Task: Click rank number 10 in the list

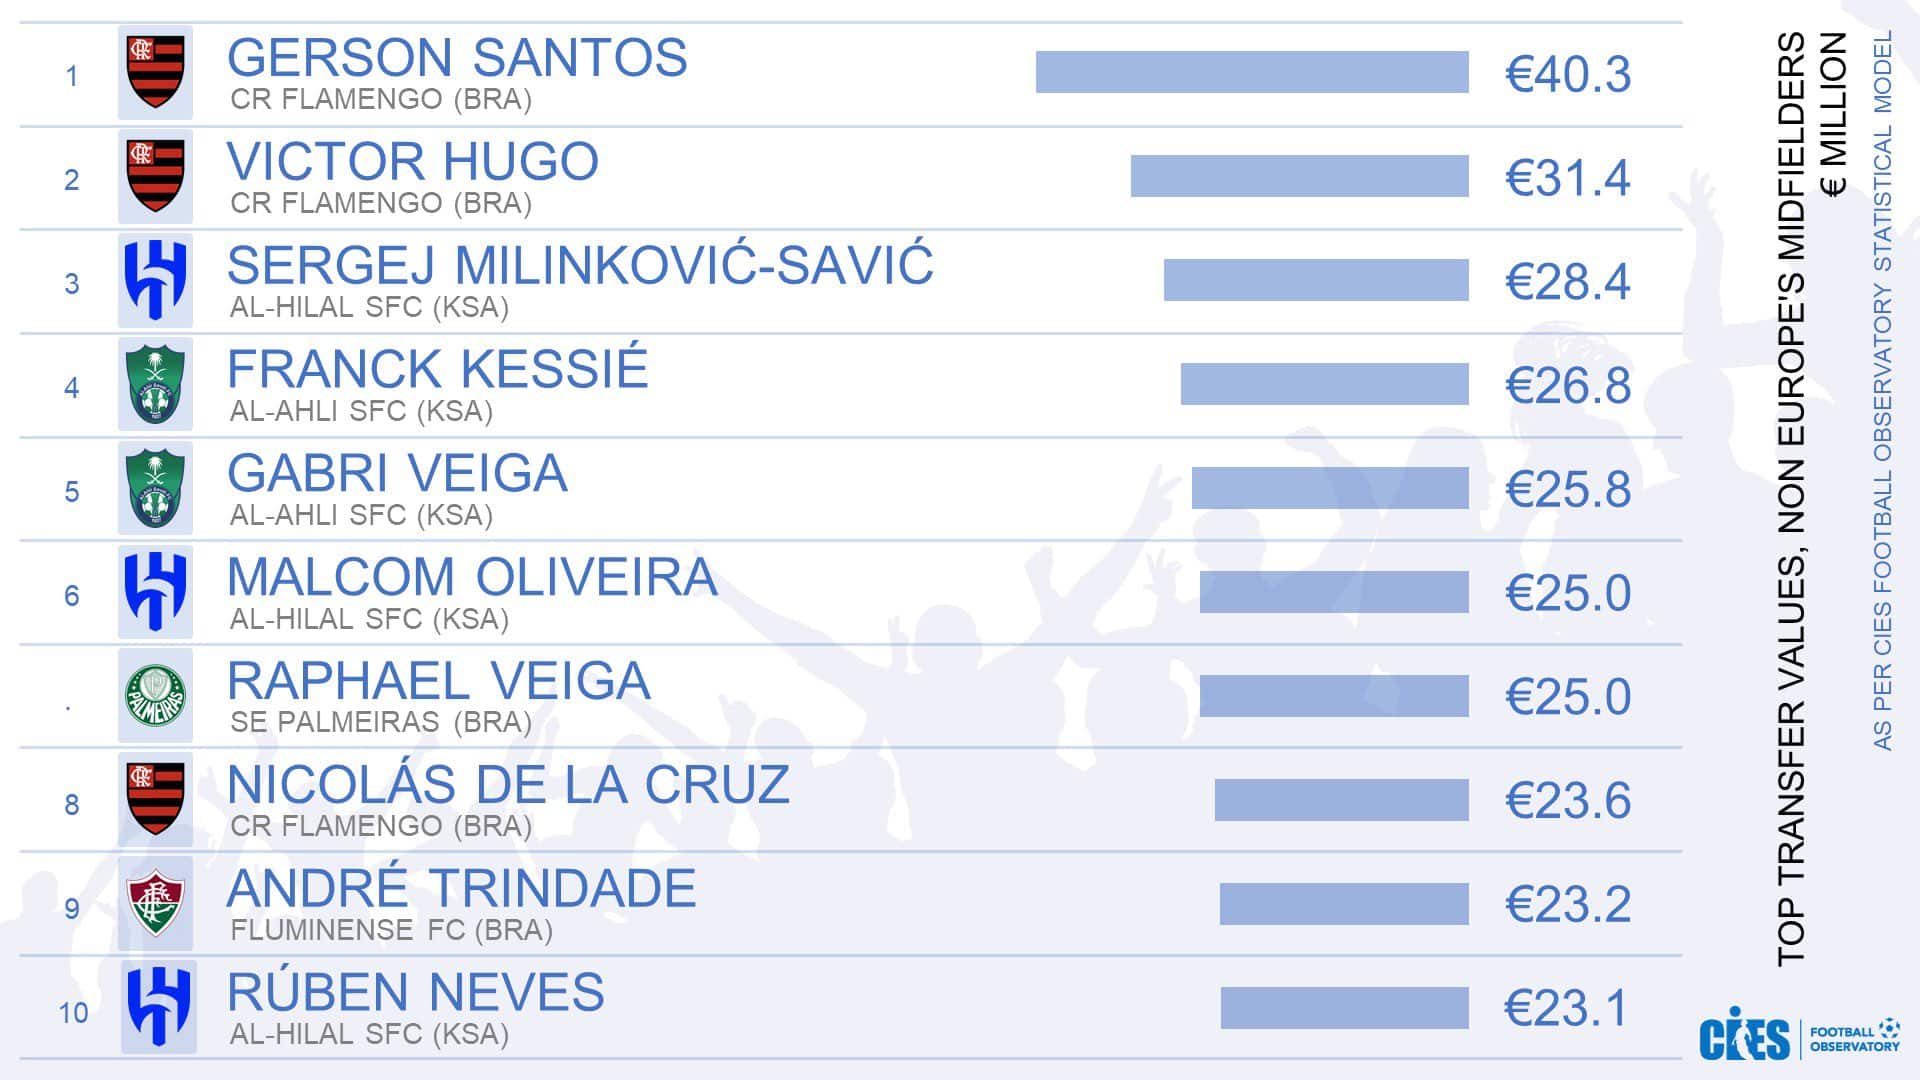Action: coord(73,1013)
